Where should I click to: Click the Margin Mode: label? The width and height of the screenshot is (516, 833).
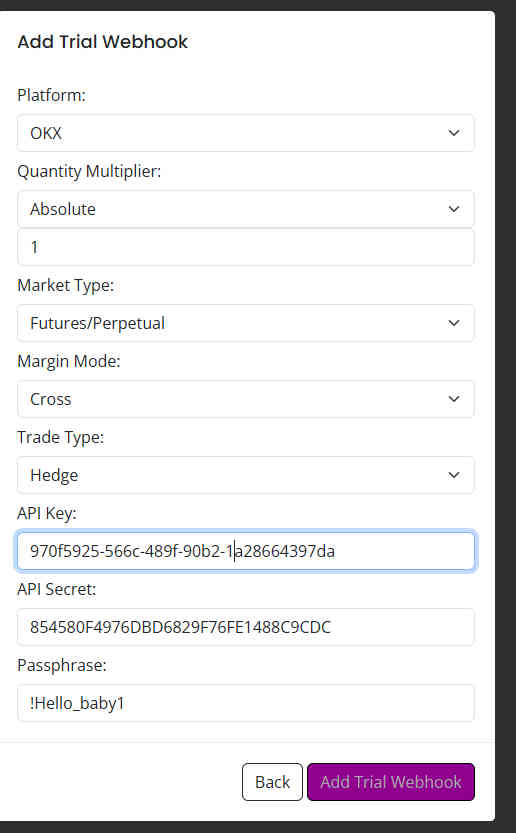pos(69,361)
